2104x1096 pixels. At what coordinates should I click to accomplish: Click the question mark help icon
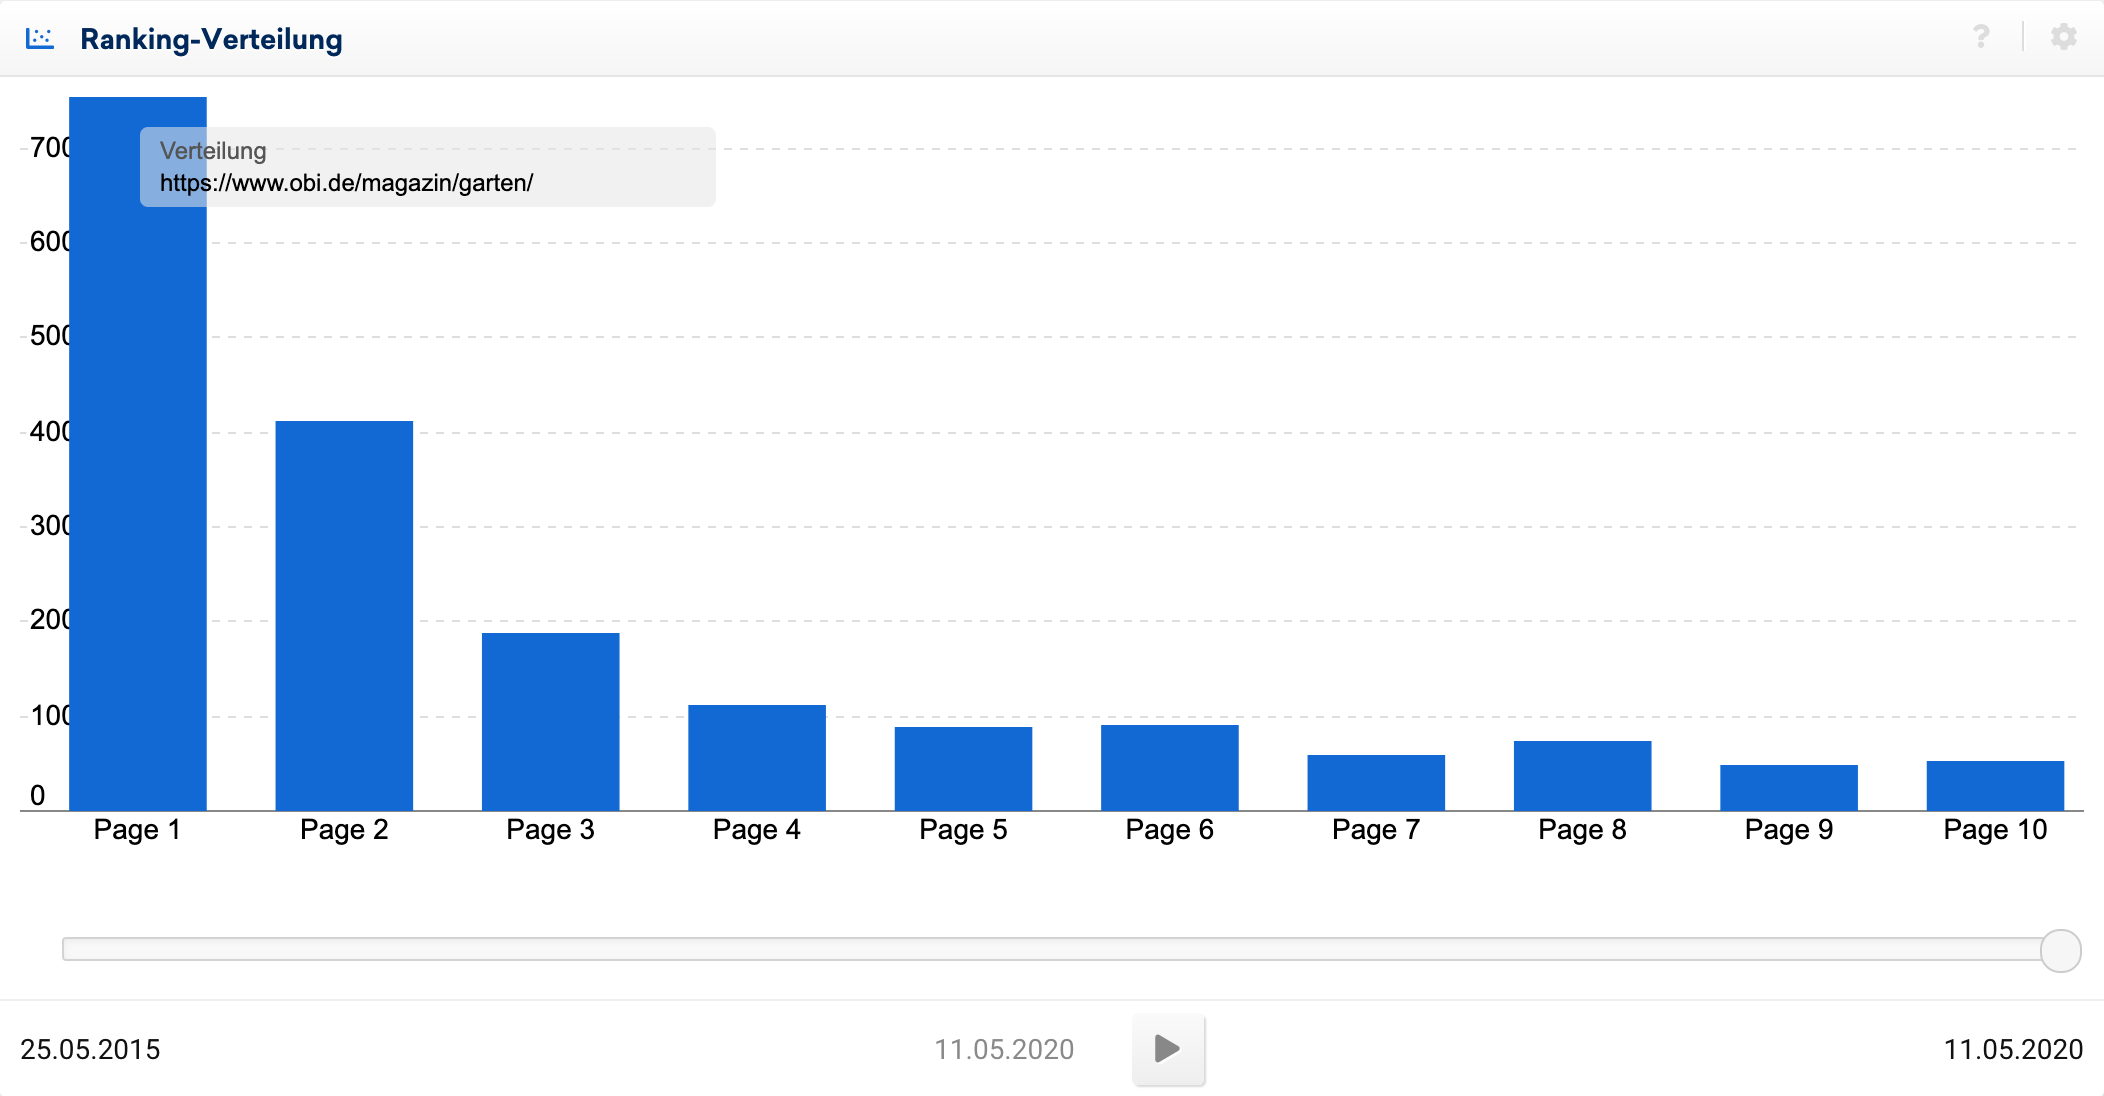coord(1981,37)
